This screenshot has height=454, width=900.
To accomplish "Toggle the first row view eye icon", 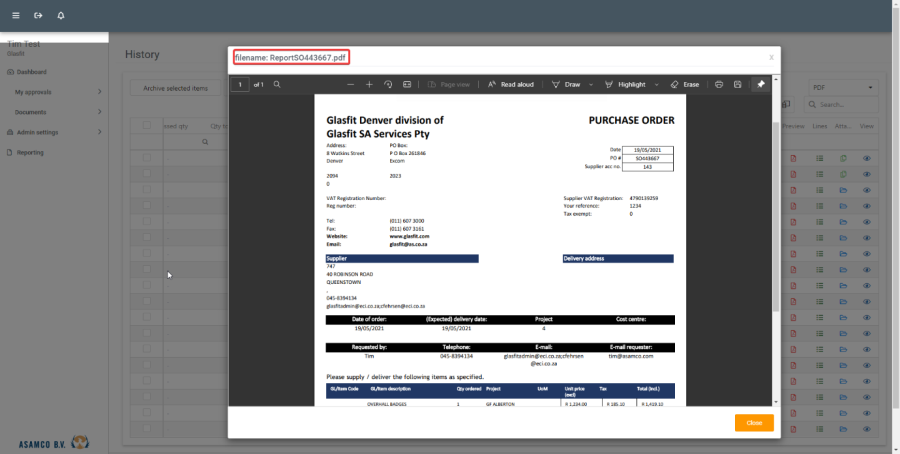I will (x=867, y=159).
